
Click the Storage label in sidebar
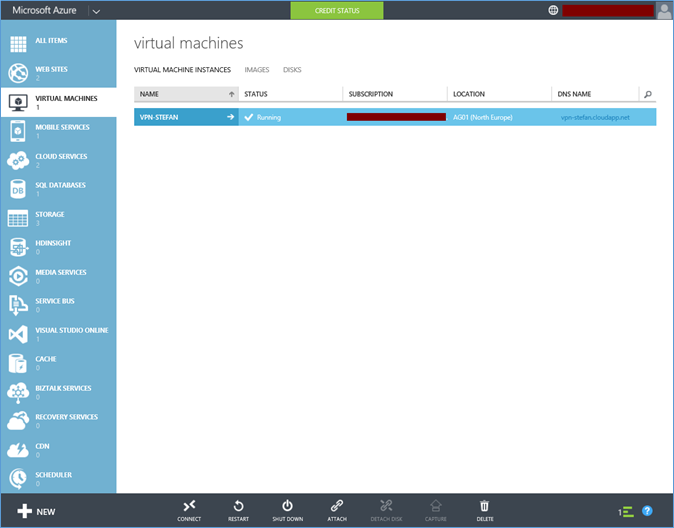pos(50,214)
